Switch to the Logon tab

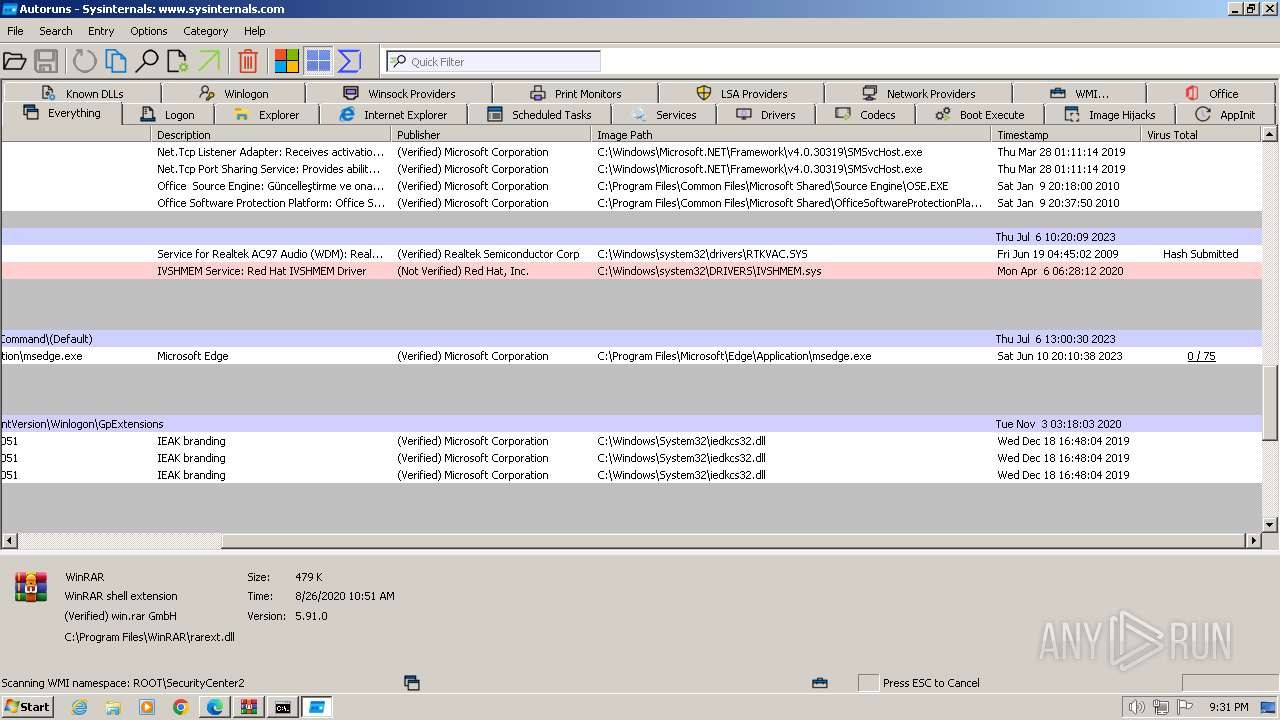click(167, 115)
